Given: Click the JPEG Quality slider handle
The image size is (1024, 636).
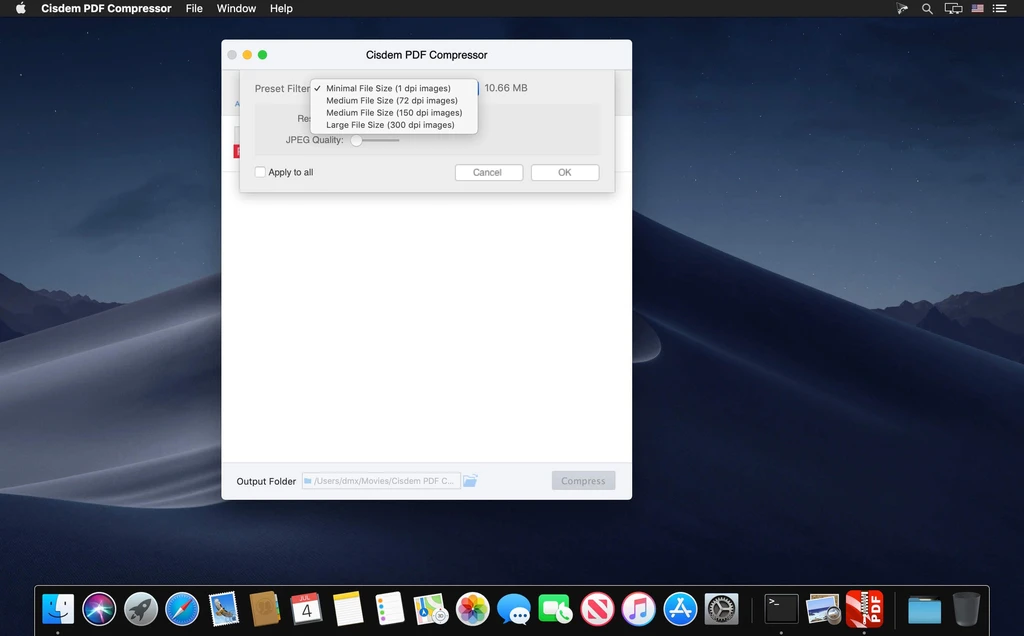Looking at the screenshot, I should (x=356, y=140).
